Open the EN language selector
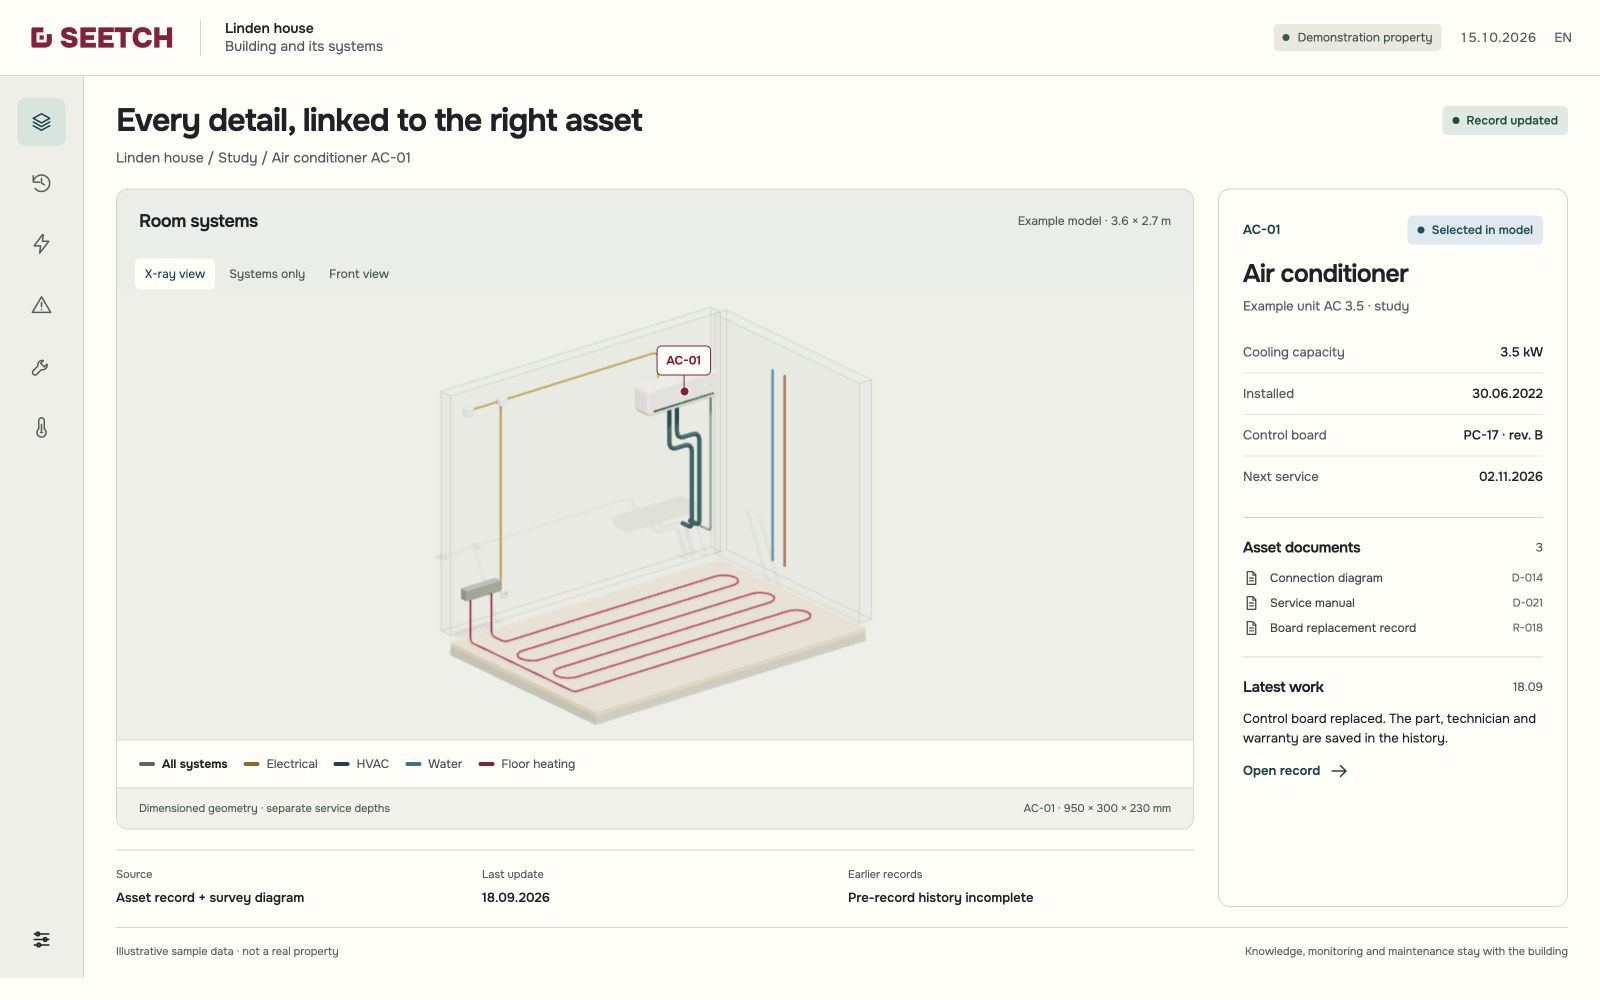 (x=1563, y=37)
